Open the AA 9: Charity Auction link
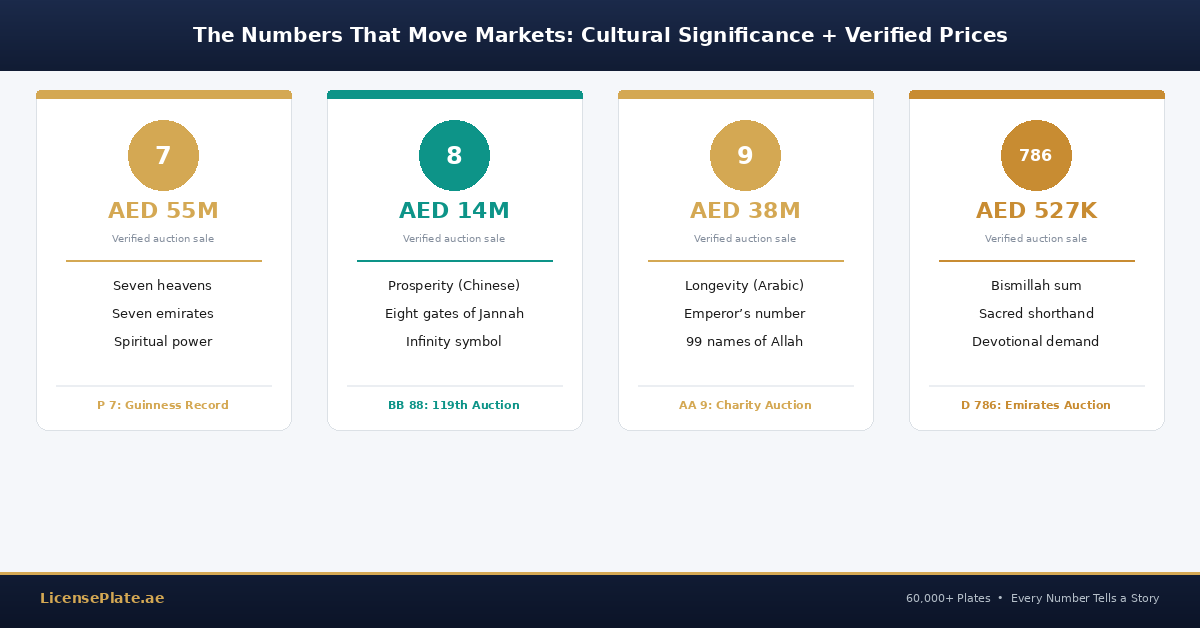 tap(745, 405)
